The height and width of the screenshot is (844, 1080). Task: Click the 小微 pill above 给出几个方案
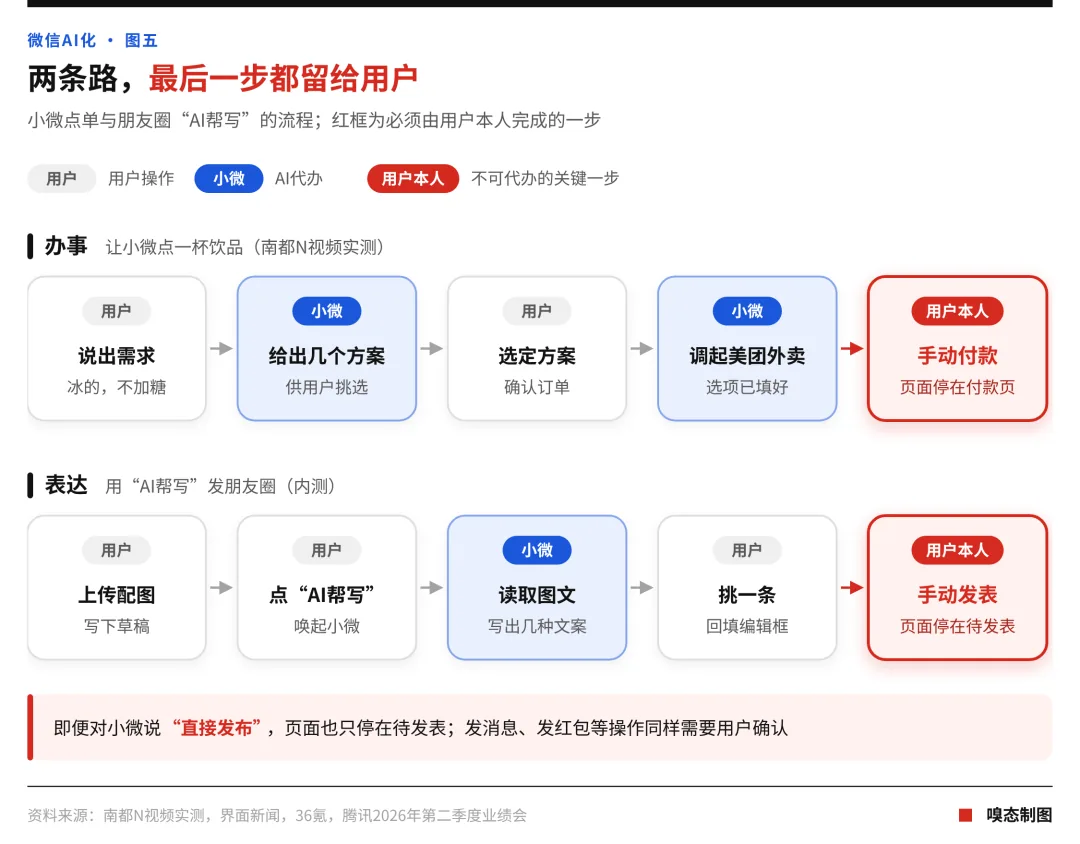(x=326, y=311)
